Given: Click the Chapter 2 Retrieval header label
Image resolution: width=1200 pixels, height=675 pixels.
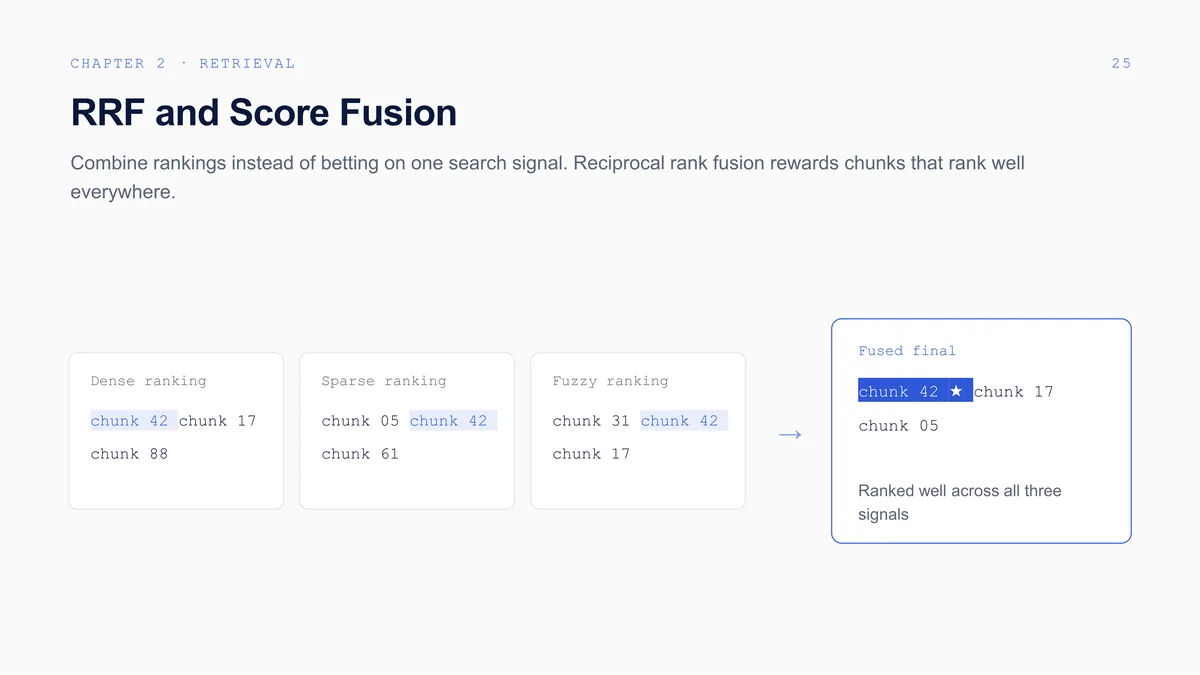Looking at the screenshot, I should [x=183, y=63].
